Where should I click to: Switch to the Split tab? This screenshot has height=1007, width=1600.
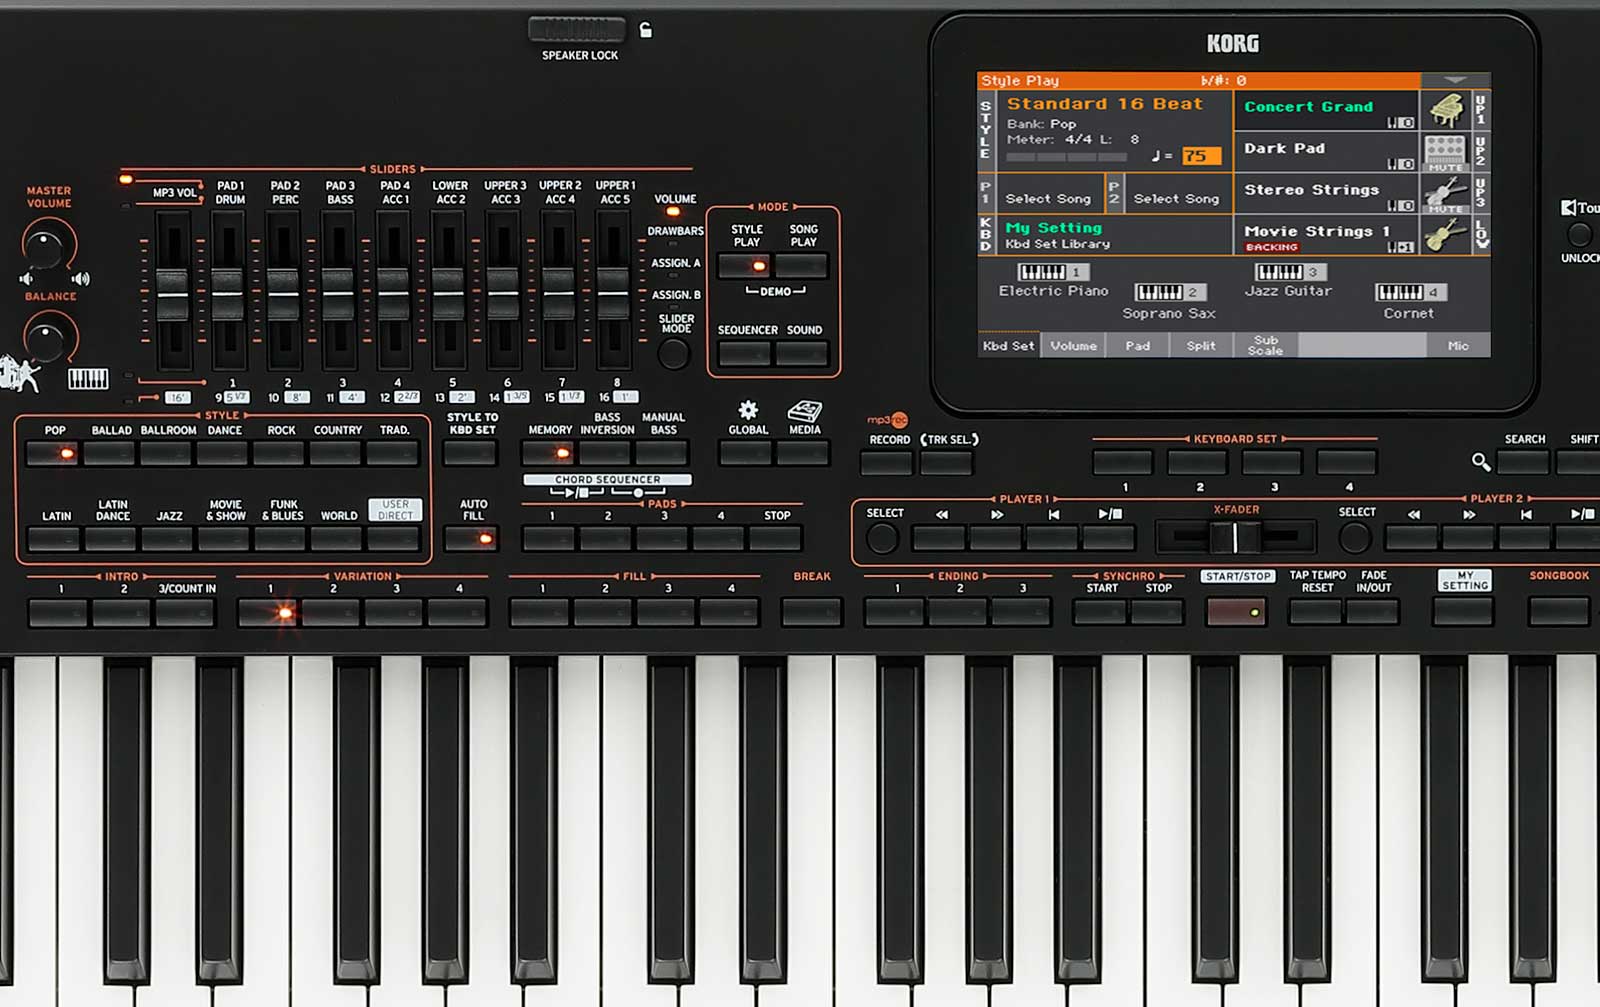click(x=1201, y=345)
